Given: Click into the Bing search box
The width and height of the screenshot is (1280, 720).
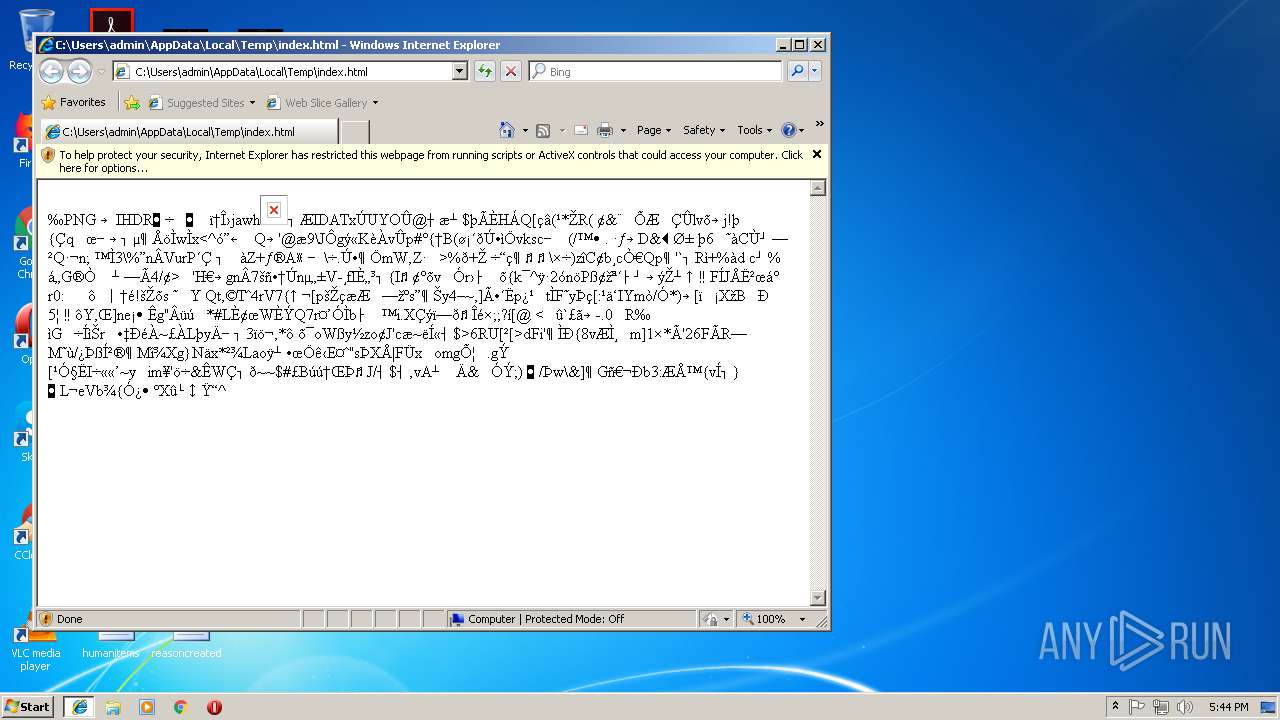Looking at the screenshot, I should [x=655, y=72].
